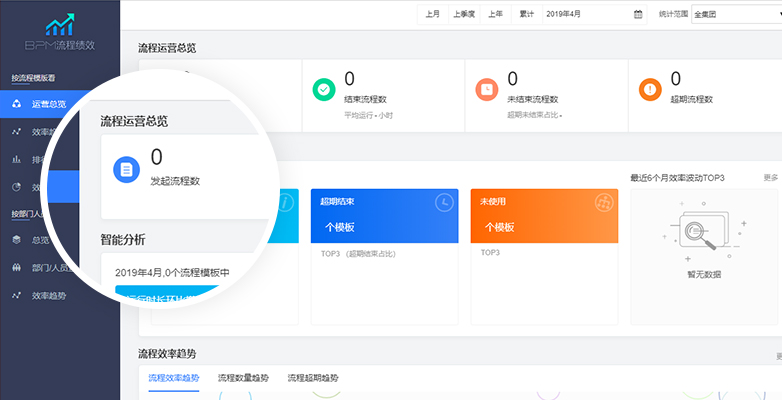Select the 上季度 time range option
The image size is (782, 400).
point(463,14)
